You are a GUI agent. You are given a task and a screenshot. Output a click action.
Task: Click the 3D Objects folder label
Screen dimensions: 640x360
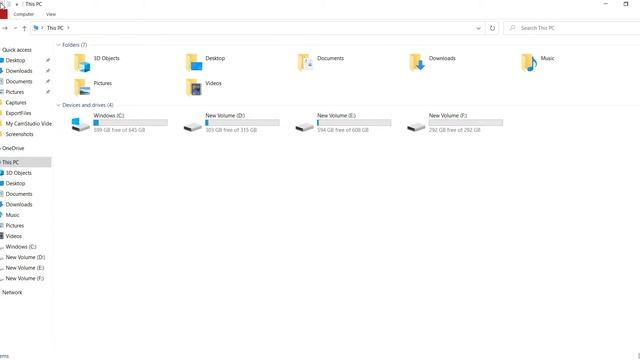(107, 58)
